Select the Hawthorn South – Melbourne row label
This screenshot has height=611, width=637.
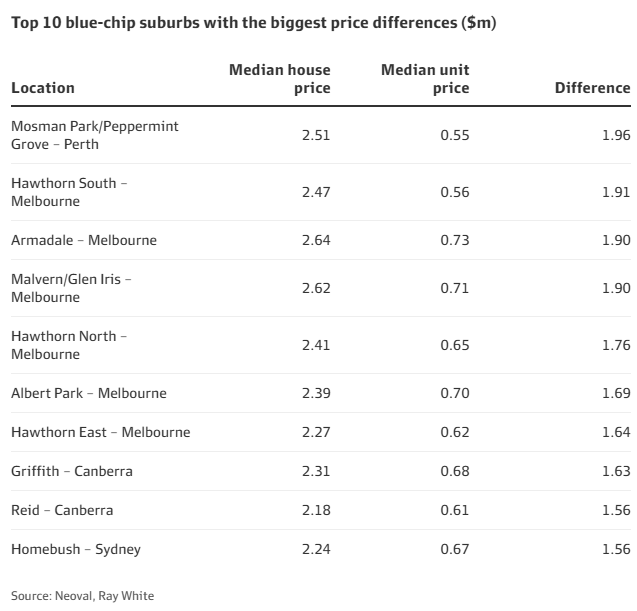click(69, 192)
